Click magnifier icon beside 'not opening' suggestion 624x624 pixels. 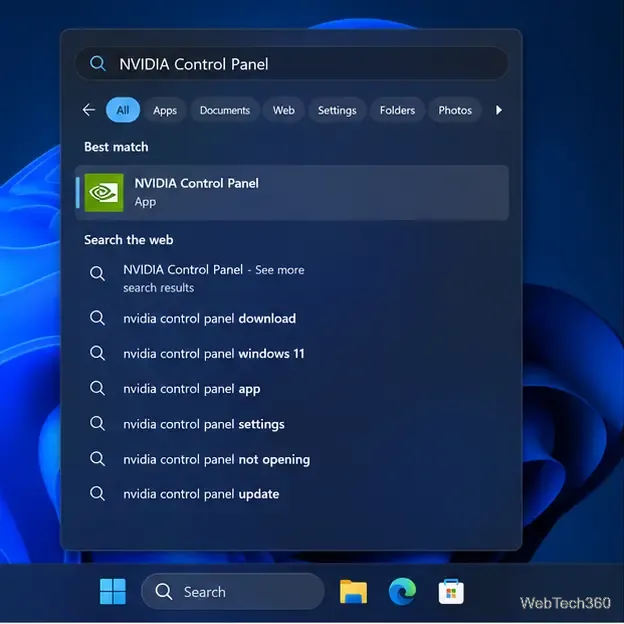[97, 459]
